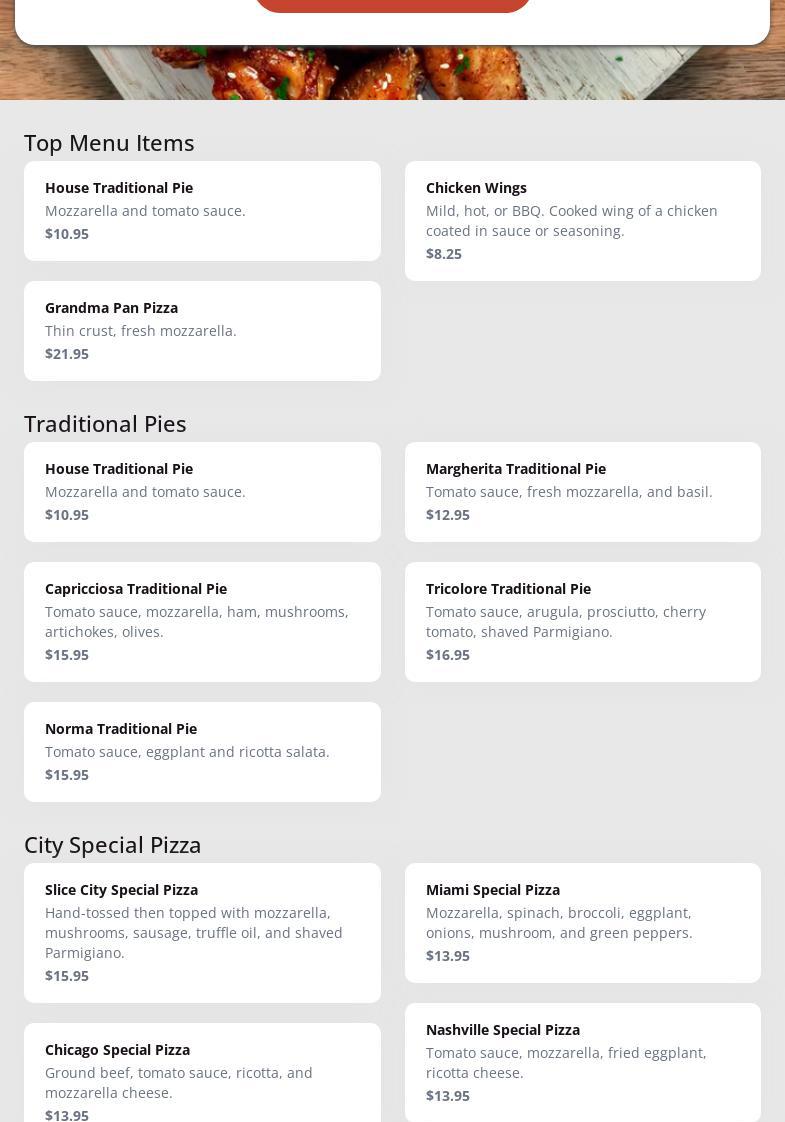Pick the Tricolore Traditional Pie card
The width and height of the screenshot is (785, 1122).
582,621
